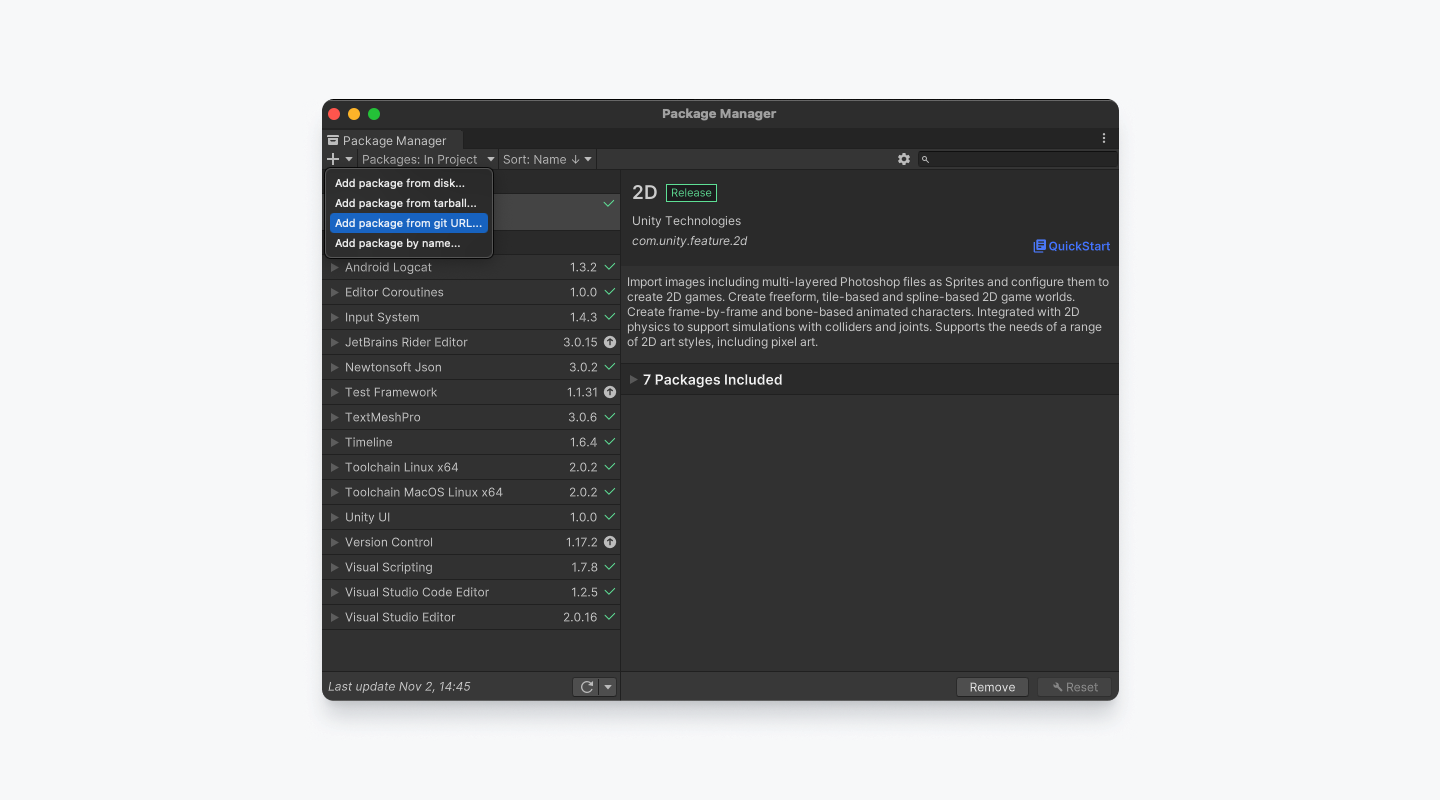This screenshot has height=800, width=1440.
Task: Switch to the Package Manager tab
Action: point(392,140)
